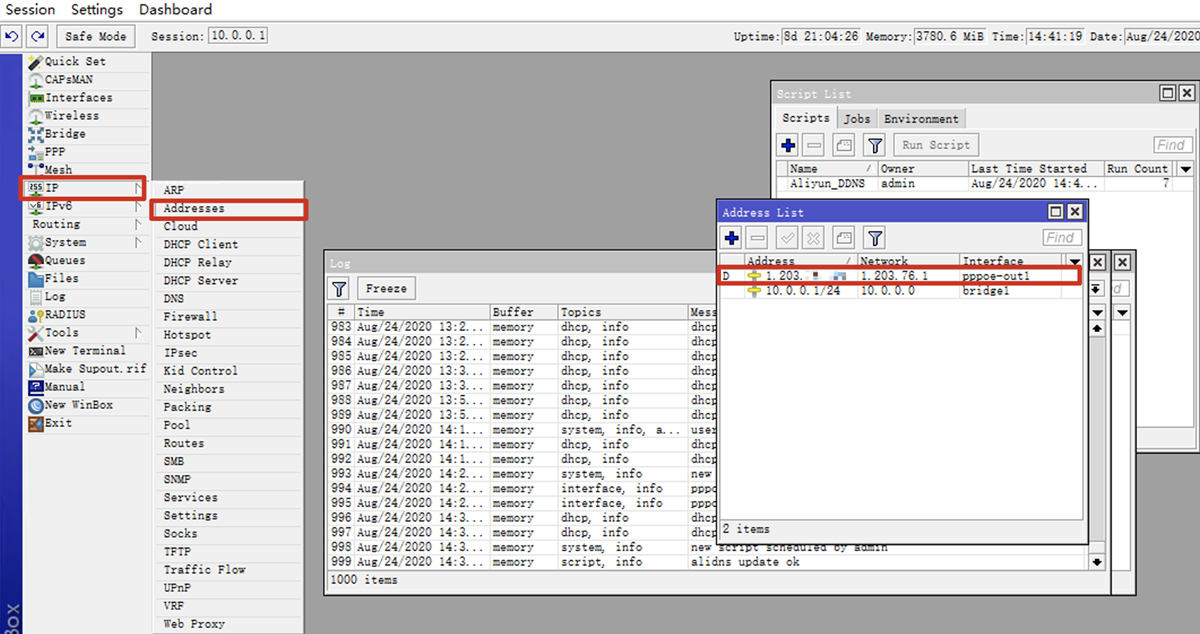Click the filter funnel in Log window
The width and height of the screenshot is (1200, 634).
pyautogui.click(x=339, y=289)
